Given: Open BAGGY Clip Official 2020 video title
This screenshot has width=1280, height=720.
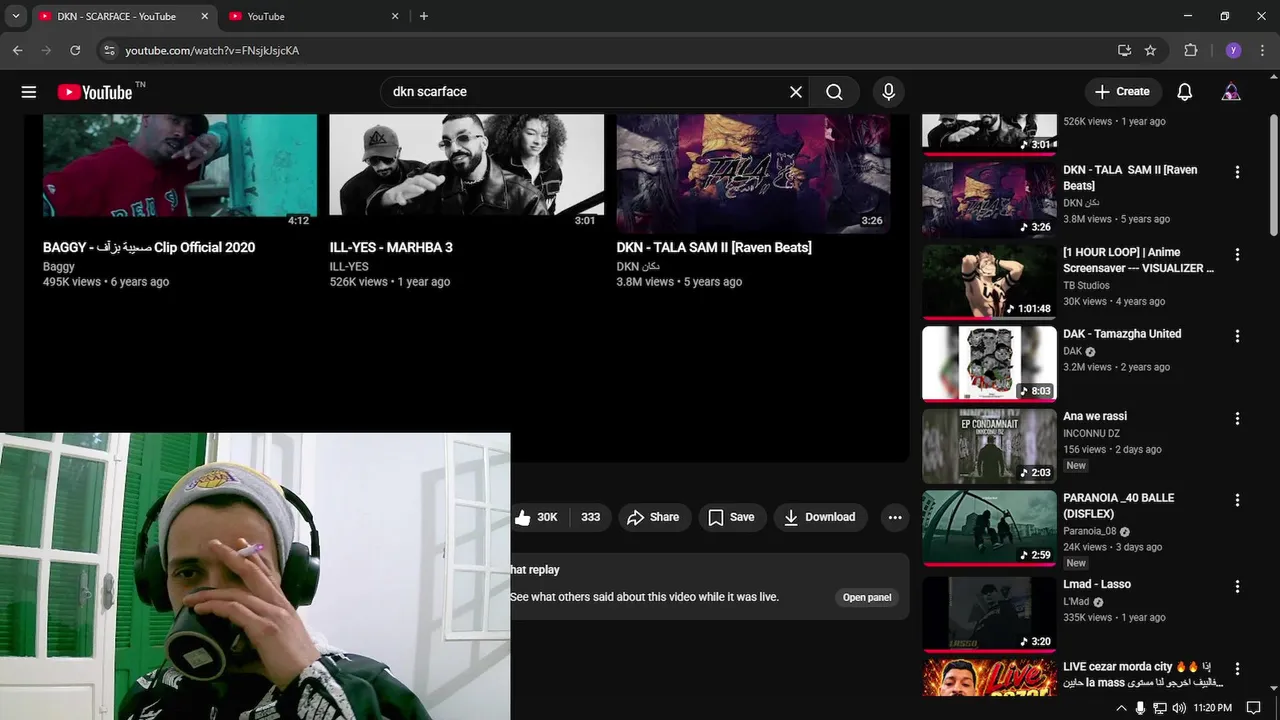Looking at the screenshot, I should tap(149, 248).
